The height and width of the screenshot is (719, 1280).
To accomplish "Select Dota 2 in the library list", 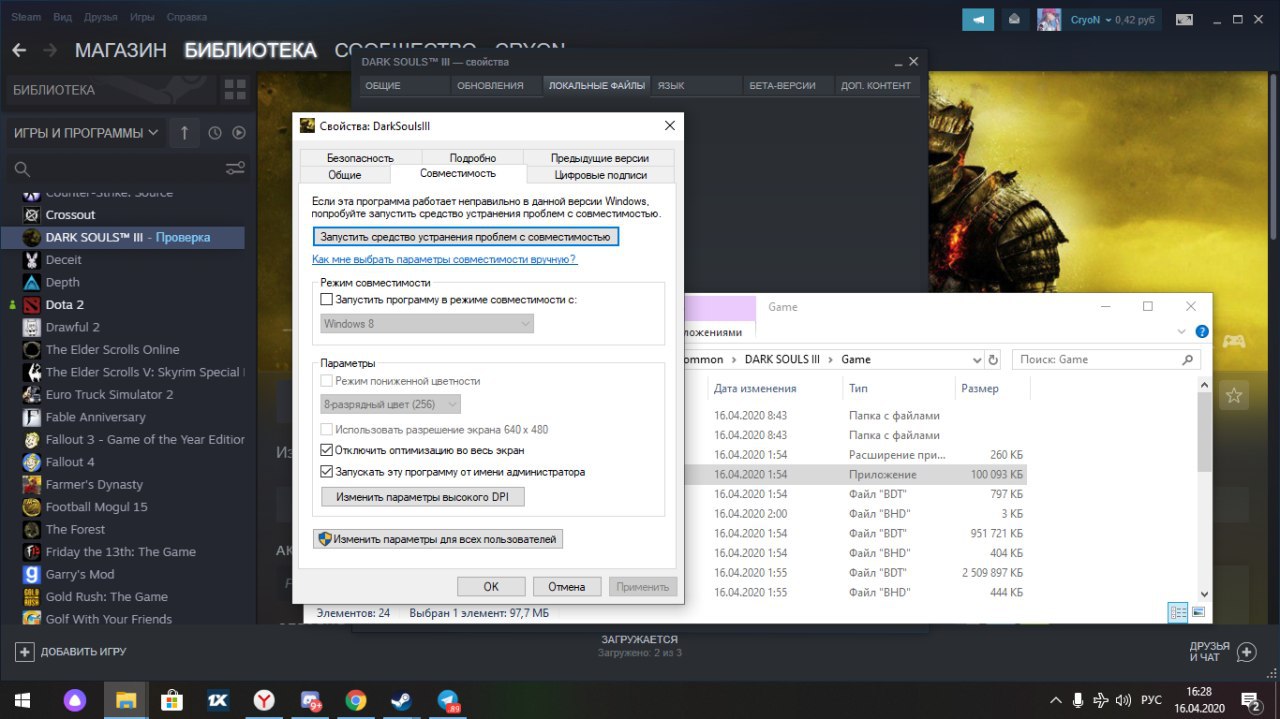I will [65, 304].
